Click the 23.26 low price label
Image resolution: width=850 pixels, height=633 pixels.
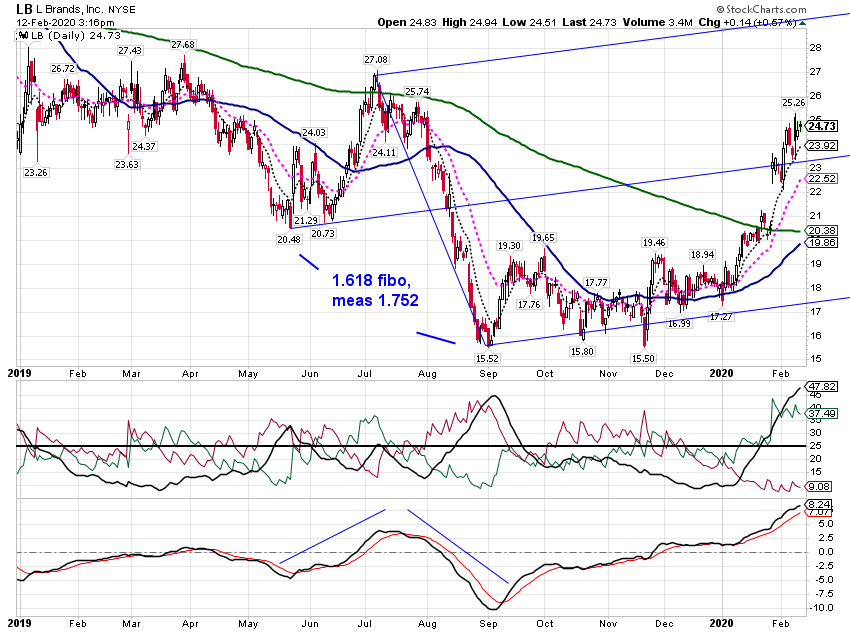(x=36, y=173)
